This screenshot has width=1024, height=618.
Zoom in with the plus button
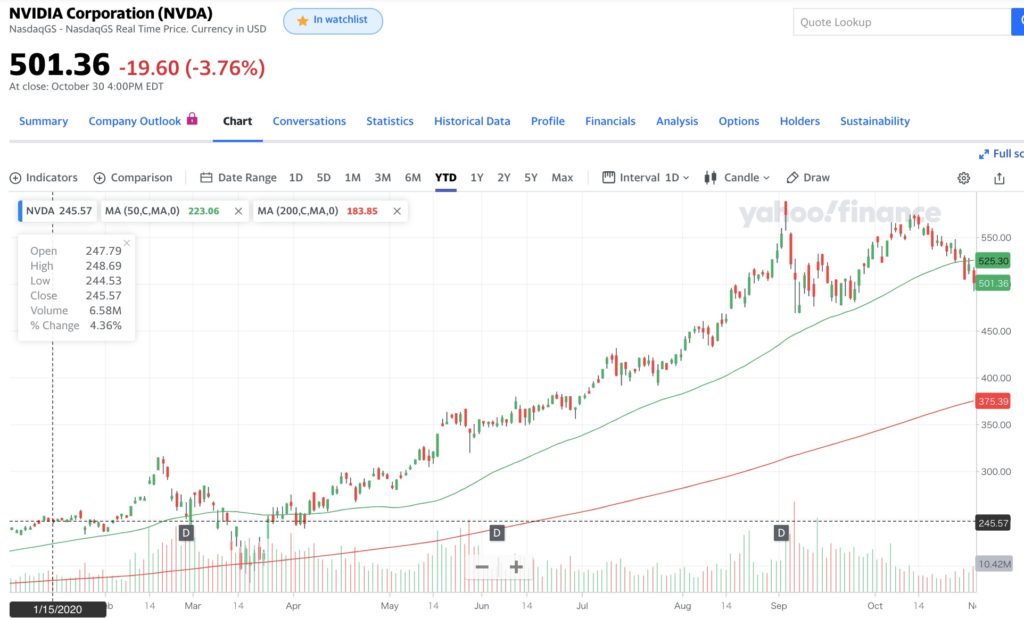[516, 566]
